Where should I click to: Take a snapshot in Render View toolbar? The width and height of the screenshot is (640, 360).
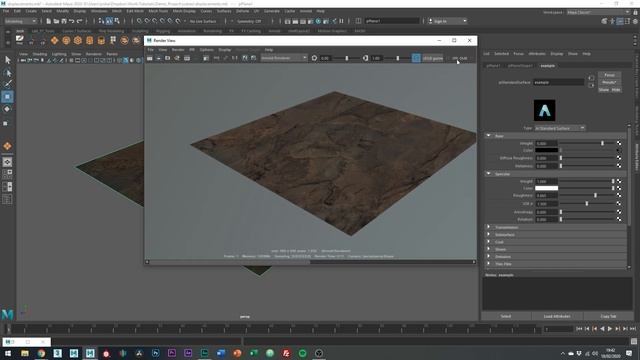167,58
